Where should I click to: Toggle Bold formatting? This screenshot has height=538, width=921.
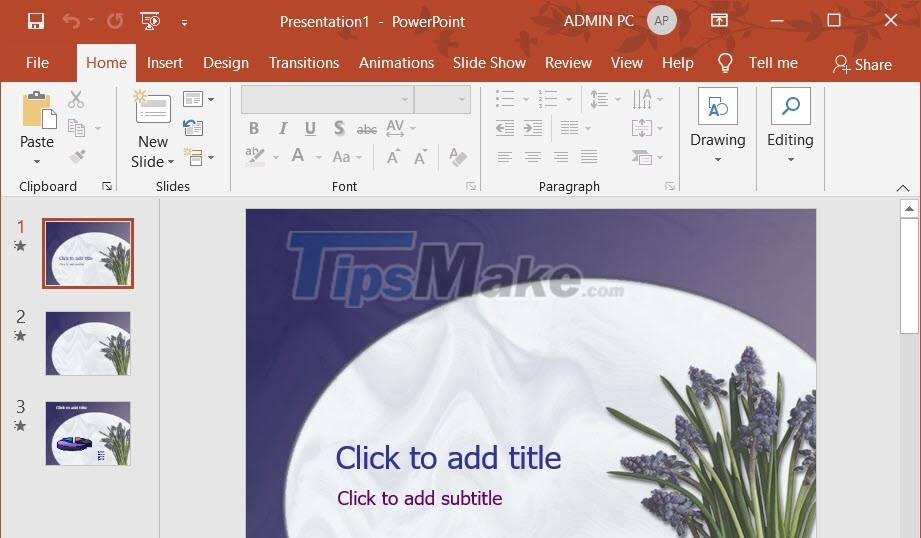[x=254, y=128]
